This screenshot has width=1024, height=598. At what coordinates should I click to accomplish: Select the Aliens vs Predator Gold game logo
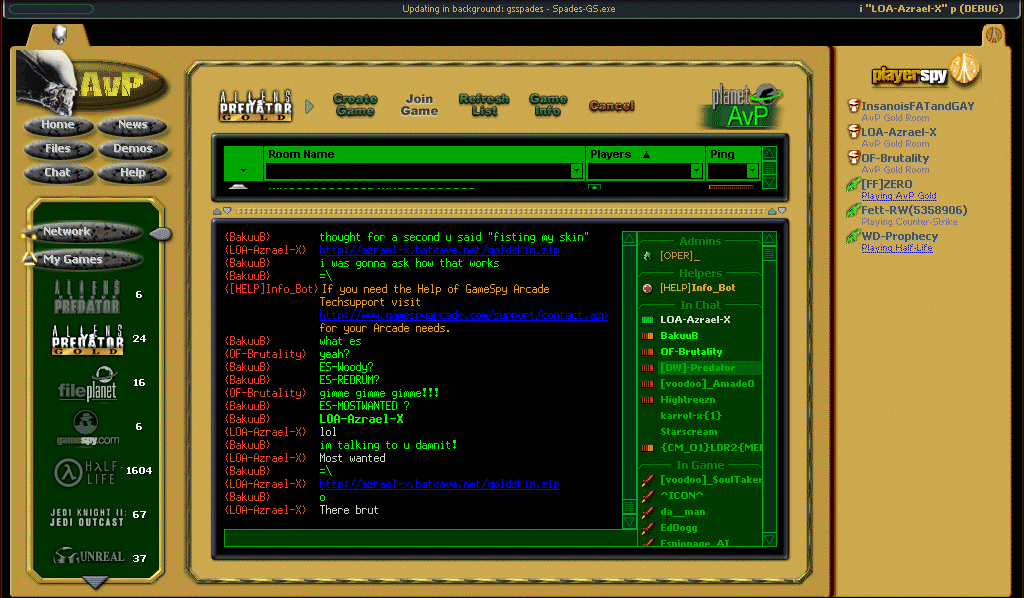(x=88, y=340)
